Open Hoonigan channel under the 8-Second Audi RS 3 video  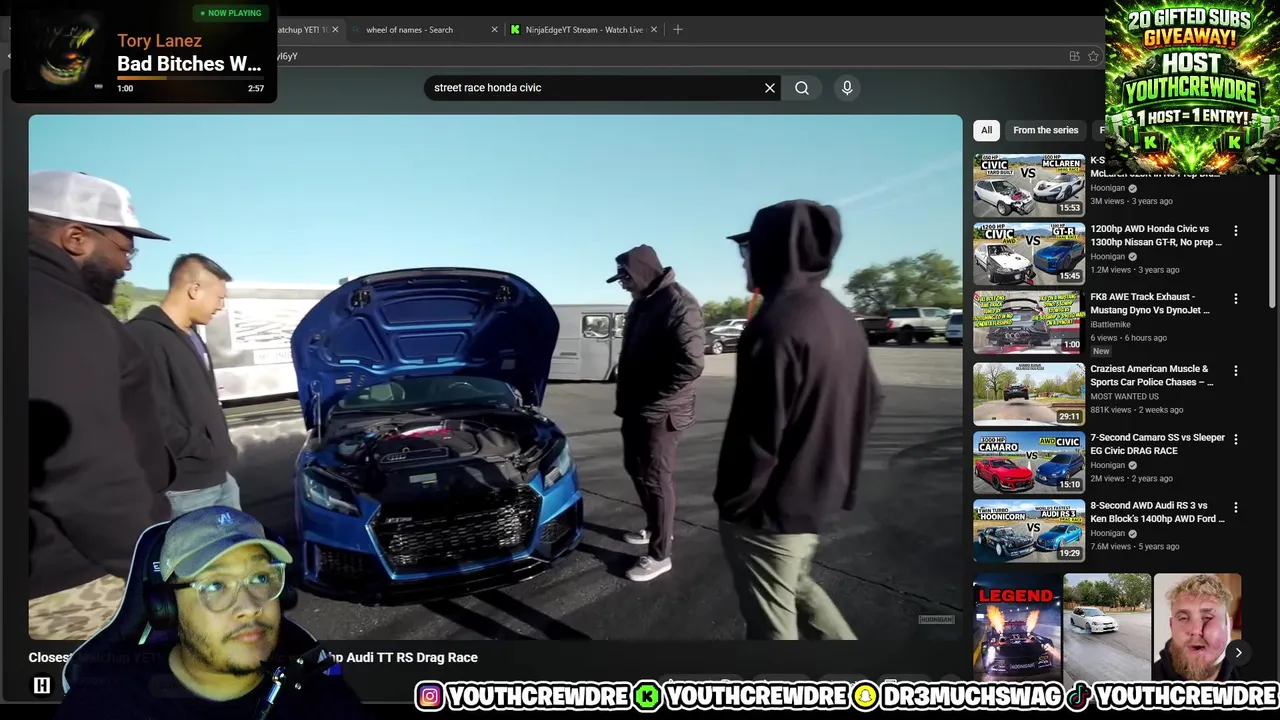pos(1108,533)
